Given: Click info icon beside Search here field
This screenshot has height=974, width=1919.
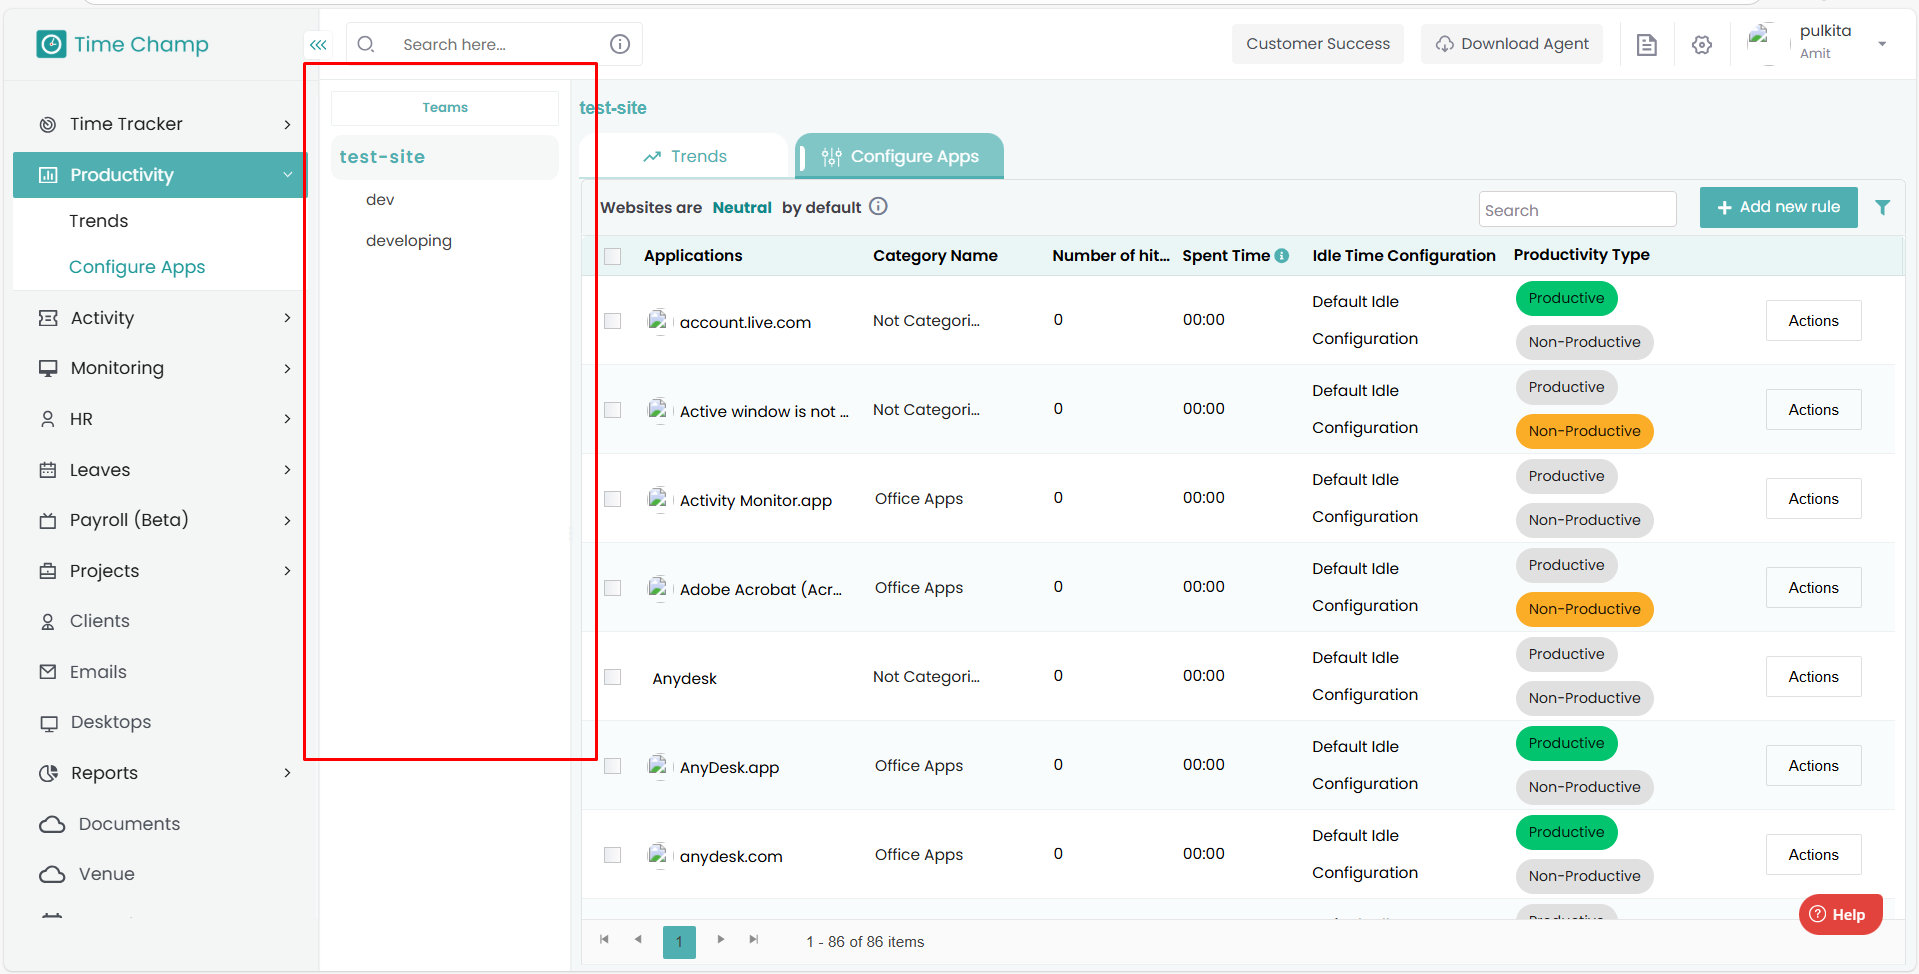Looking at the screenshot, I should (620, 44).
